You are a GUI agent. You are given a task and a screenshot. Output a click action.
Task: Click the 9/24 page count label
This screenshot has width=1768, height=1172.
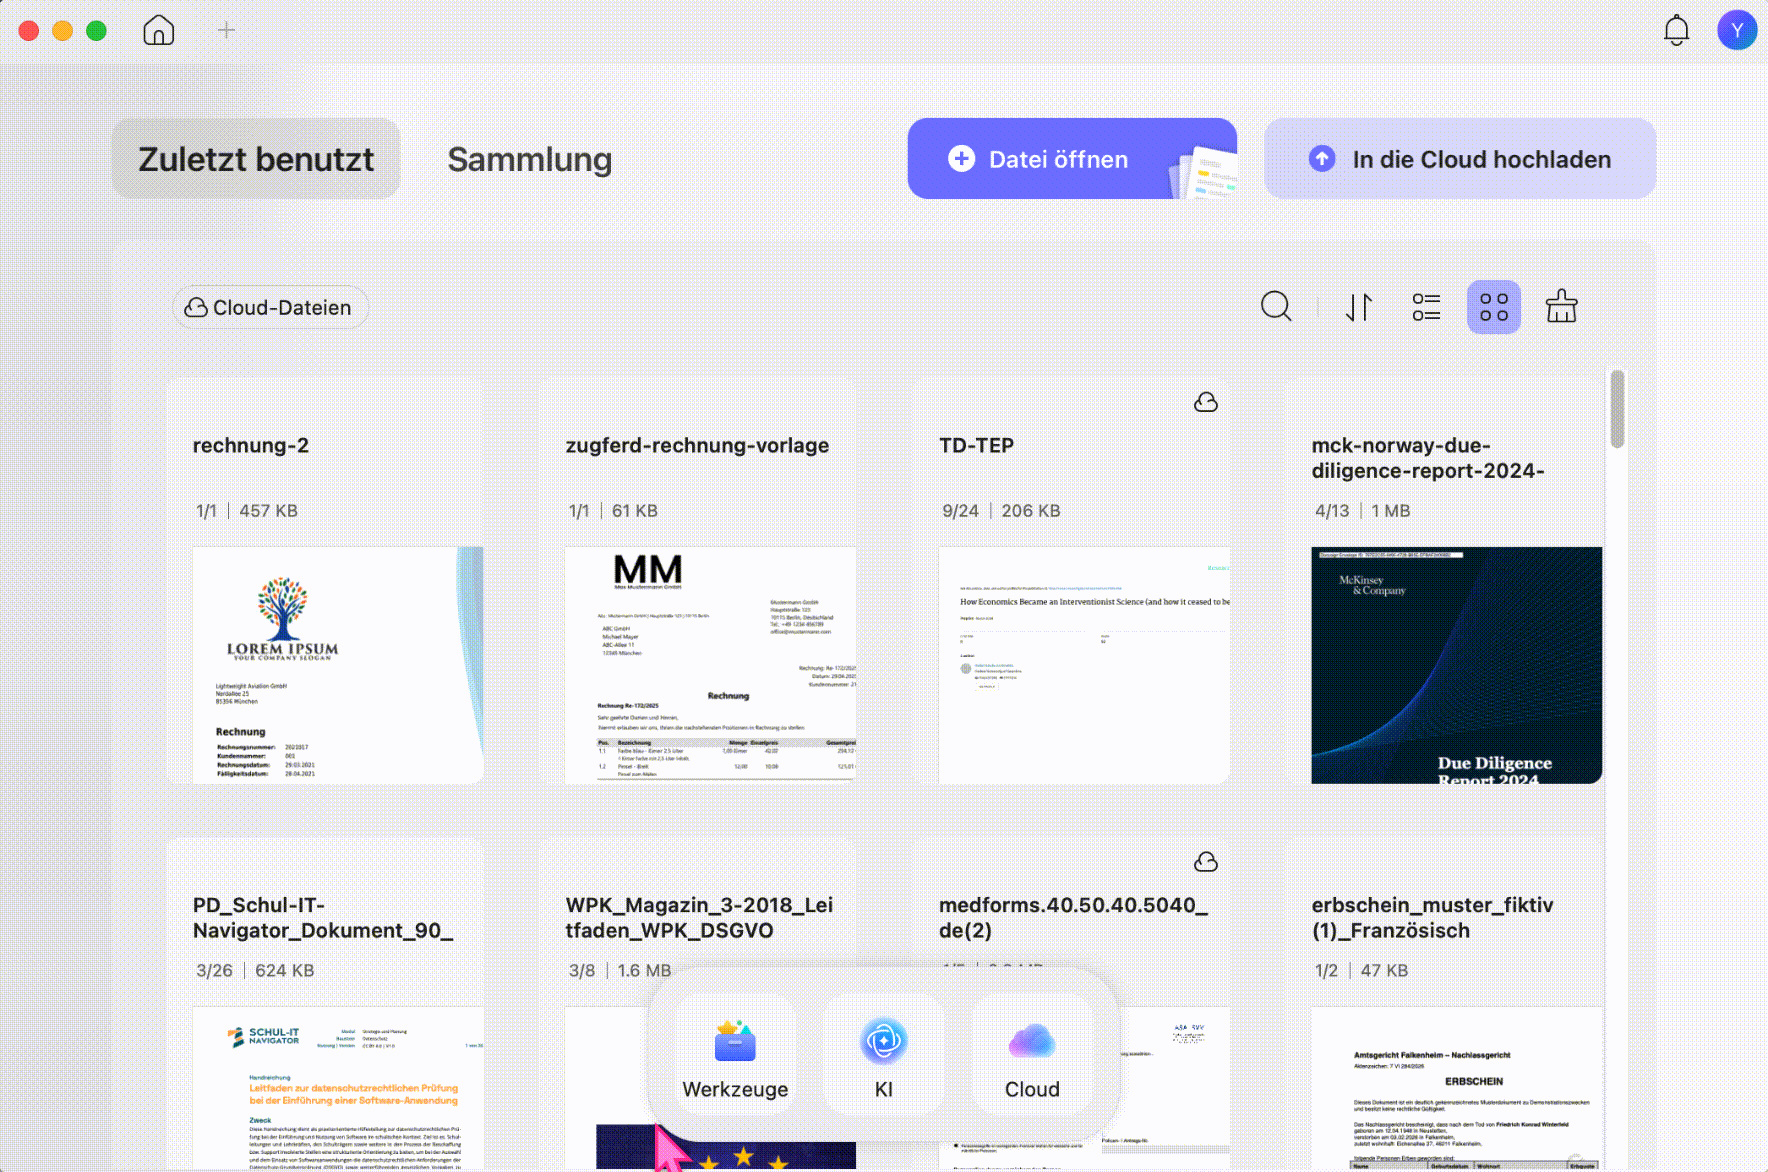point(960,511)
